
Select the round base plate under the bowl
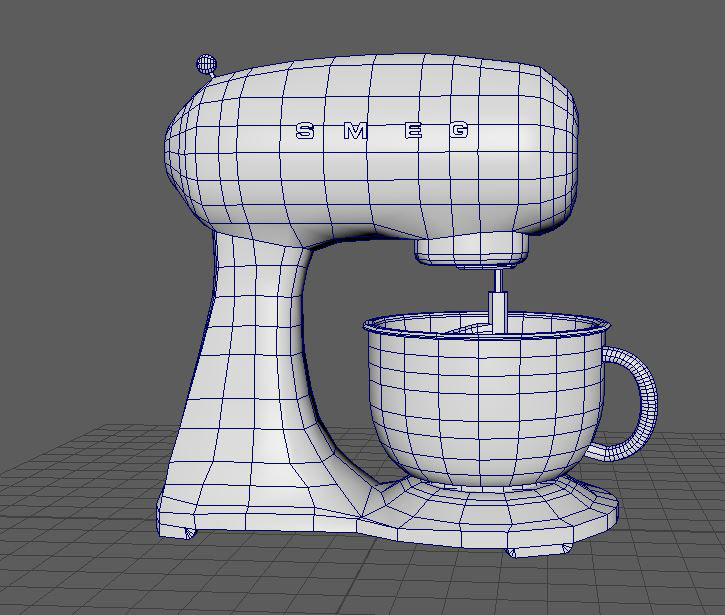click(x=490, y=513)
